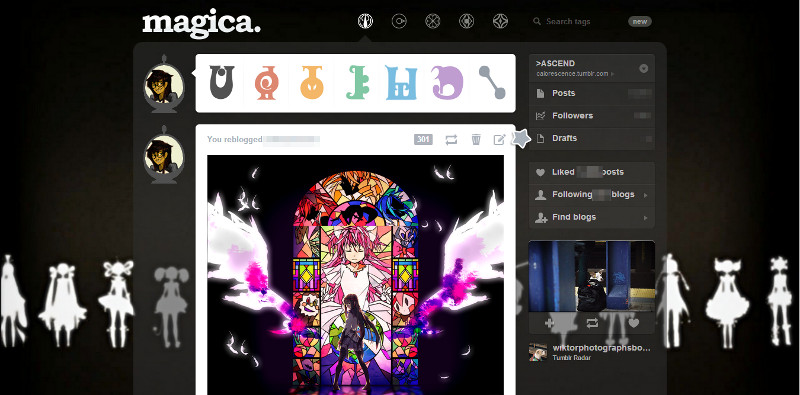
Task: Click the 'You reblogged' text
Action: click(x=235, y=139)
